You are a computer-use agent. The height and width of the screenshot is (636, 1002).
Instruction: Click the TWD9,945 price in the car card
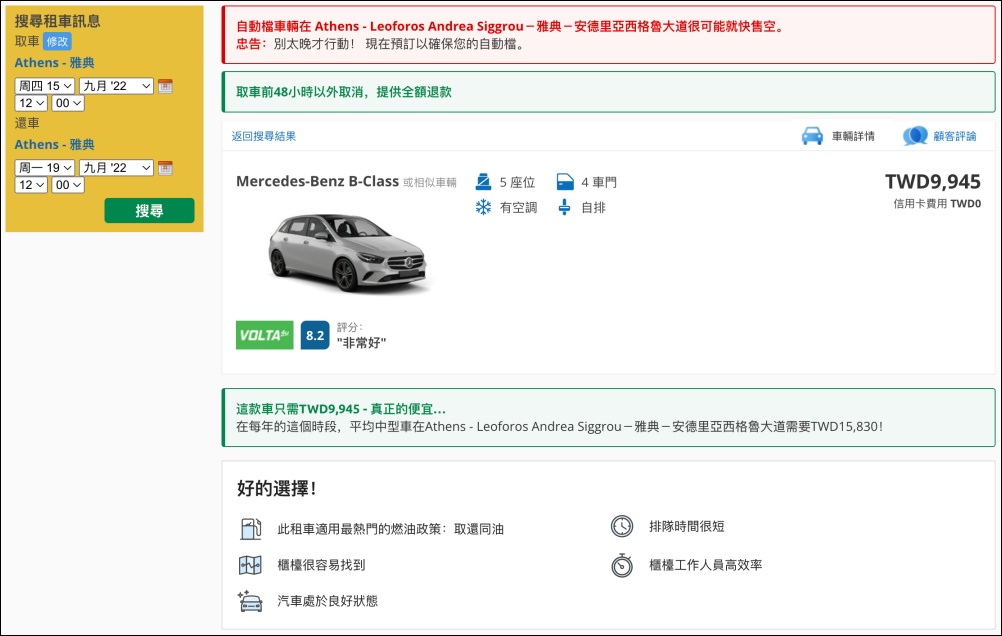(x=932, y=182)
